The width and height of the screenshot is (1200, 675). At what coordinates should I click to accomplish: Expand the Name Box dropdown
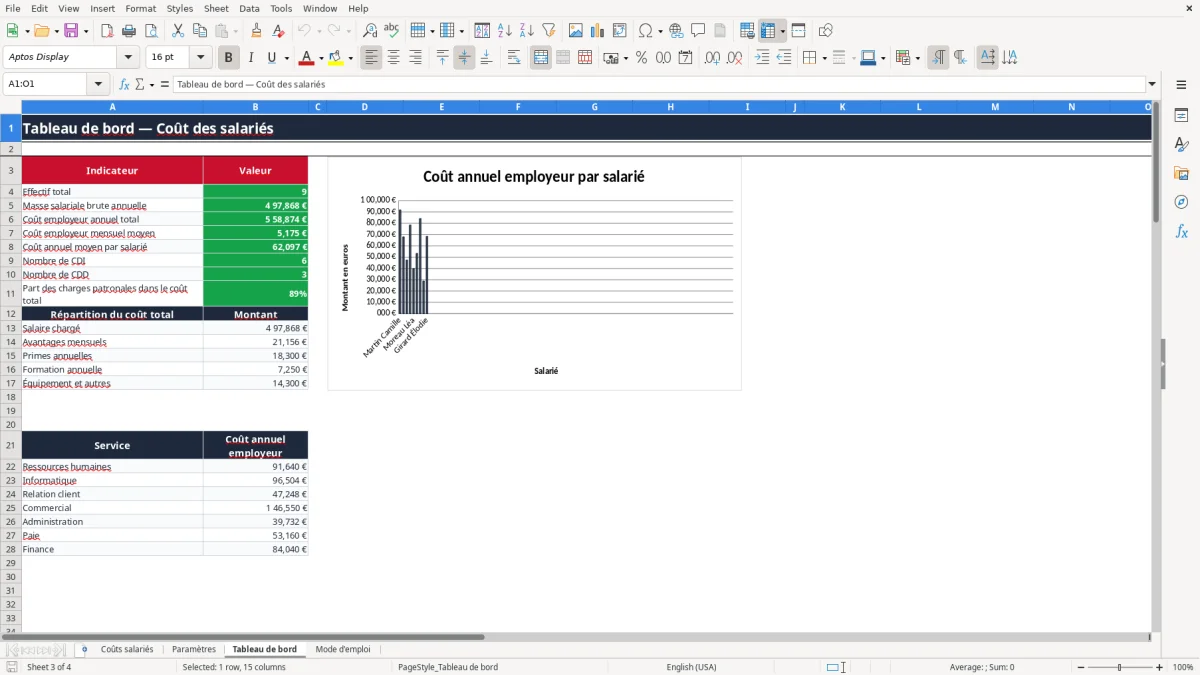98,85
